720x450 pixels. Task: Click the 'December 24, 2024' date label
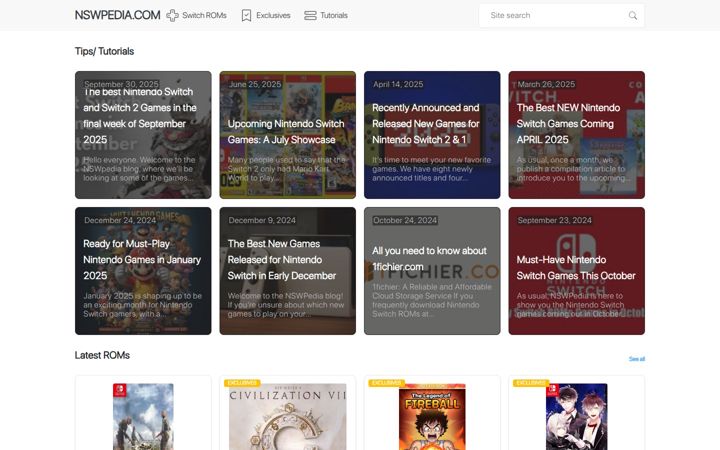coord(120,220)
